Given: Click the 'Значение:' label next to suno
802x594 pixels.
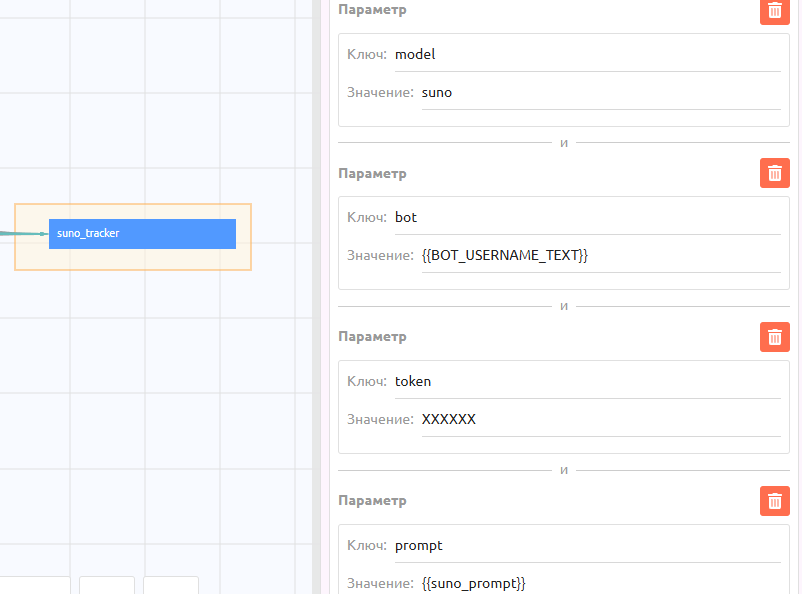Looking at the screenshot, I should [x=380, y=93].
